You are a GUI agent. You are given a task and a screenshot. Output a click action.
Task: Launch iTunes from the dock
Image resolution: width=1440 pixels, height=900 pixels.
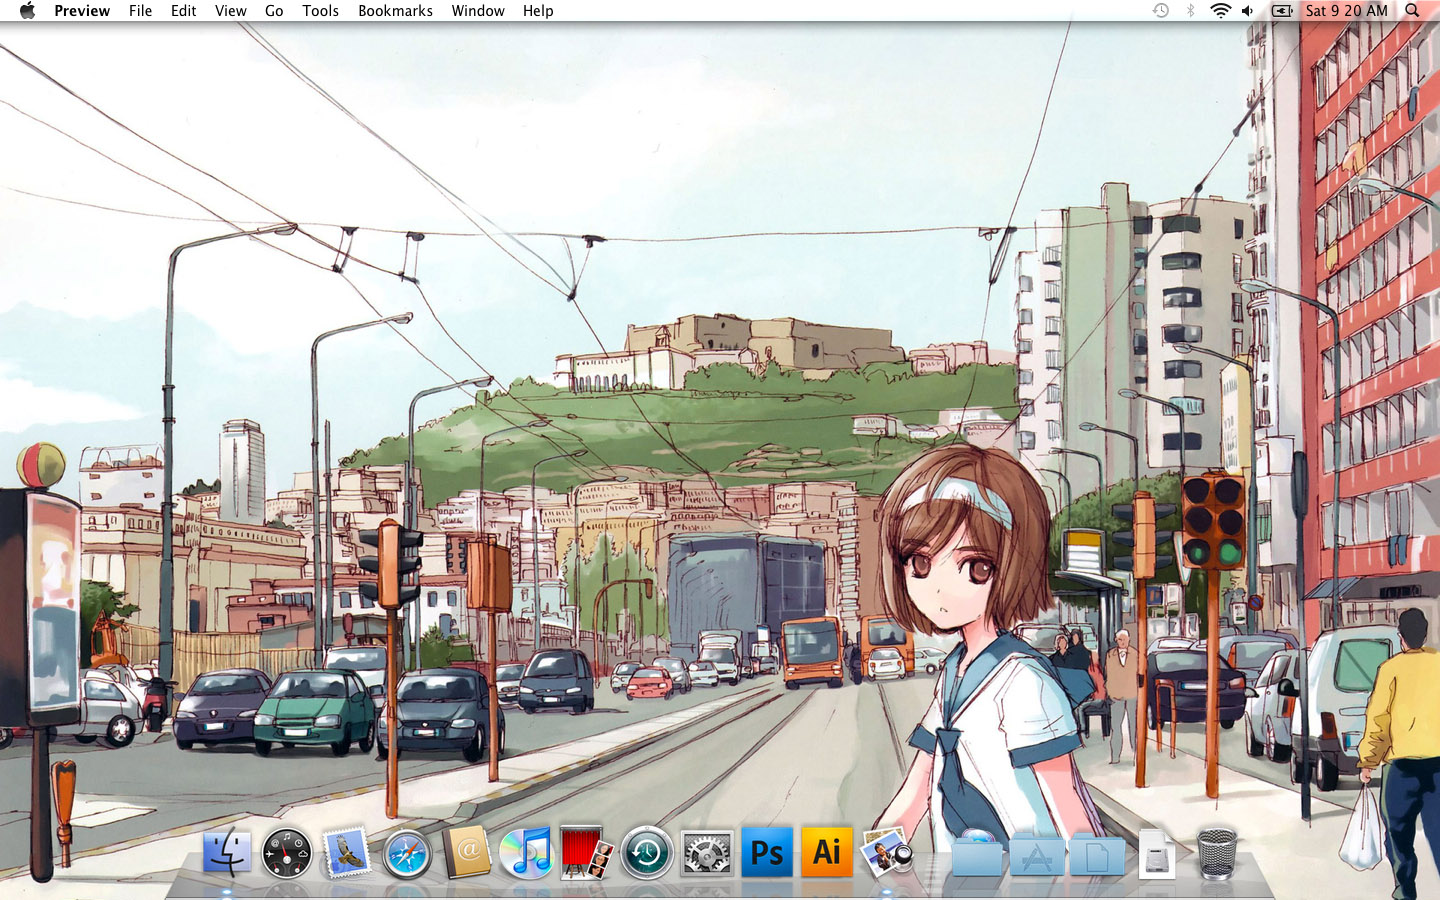click(527, 853)
